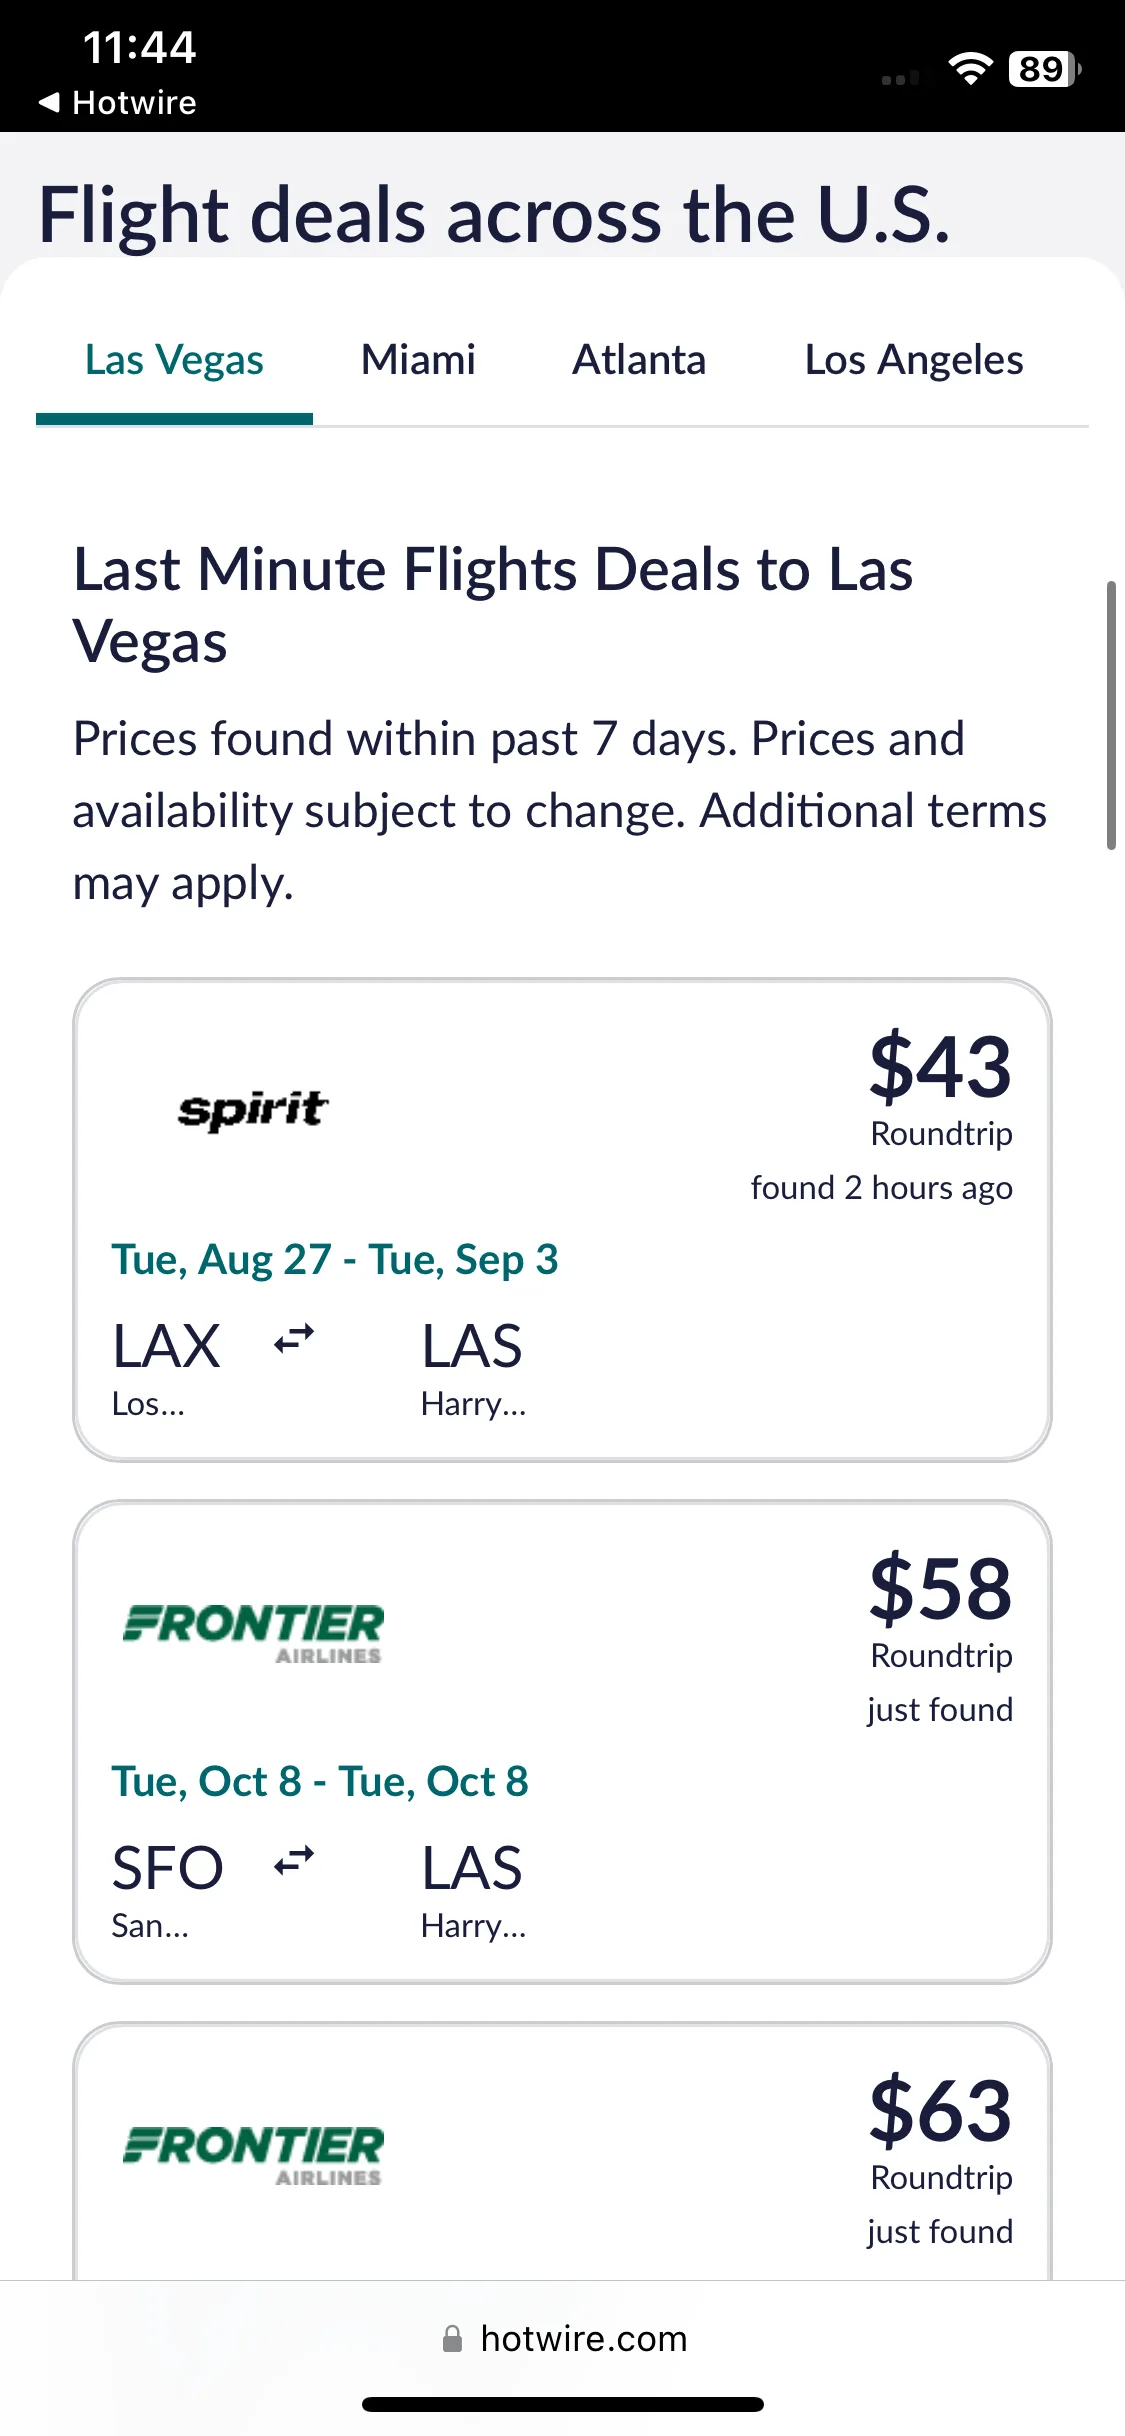Tap the Frontier logo on the $58 deal

(x=253, y=1633)
